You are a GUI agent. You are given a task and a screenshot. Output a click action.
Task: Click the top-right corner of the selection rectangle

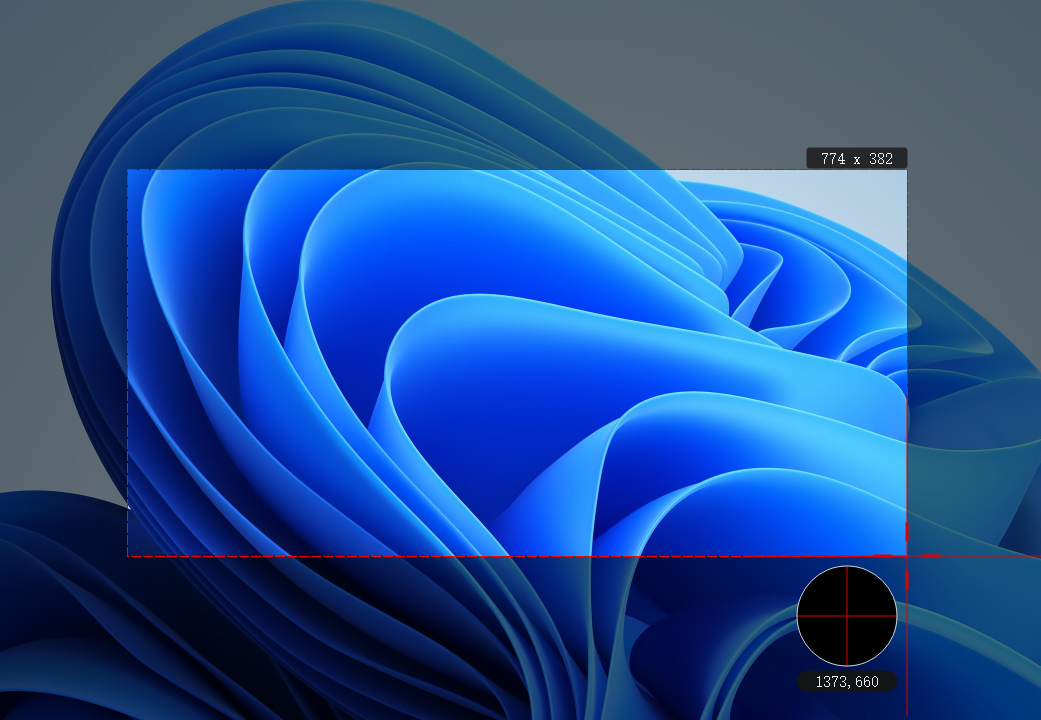click(906, 170)
